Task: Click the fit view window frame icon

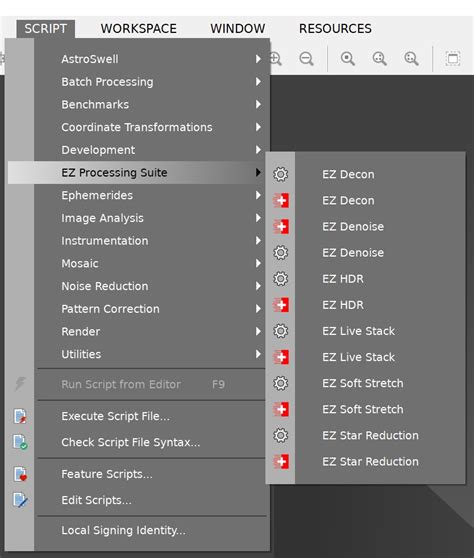Action: click(x=453, y=59)
